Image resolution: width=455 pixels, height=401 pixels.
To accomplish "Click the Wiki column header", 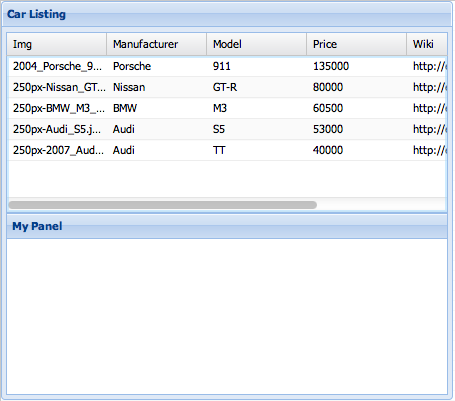I will click(427, 44).
